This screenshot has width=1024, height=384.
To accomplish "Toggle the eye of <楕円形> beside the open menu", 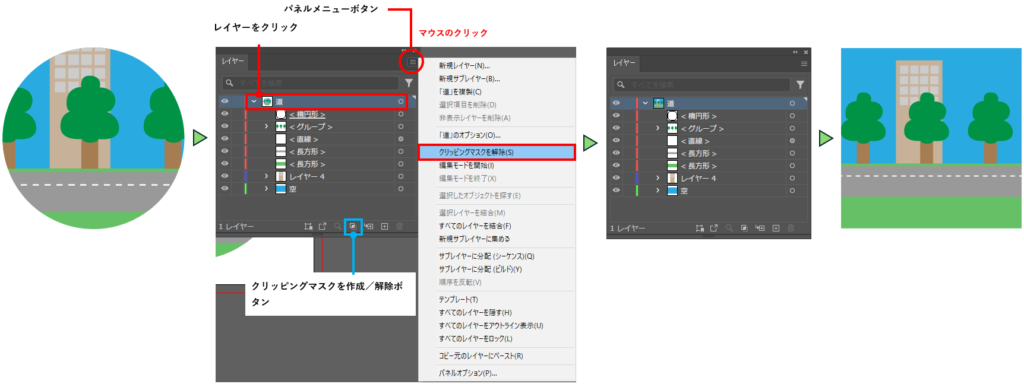I will click(225, 114).
